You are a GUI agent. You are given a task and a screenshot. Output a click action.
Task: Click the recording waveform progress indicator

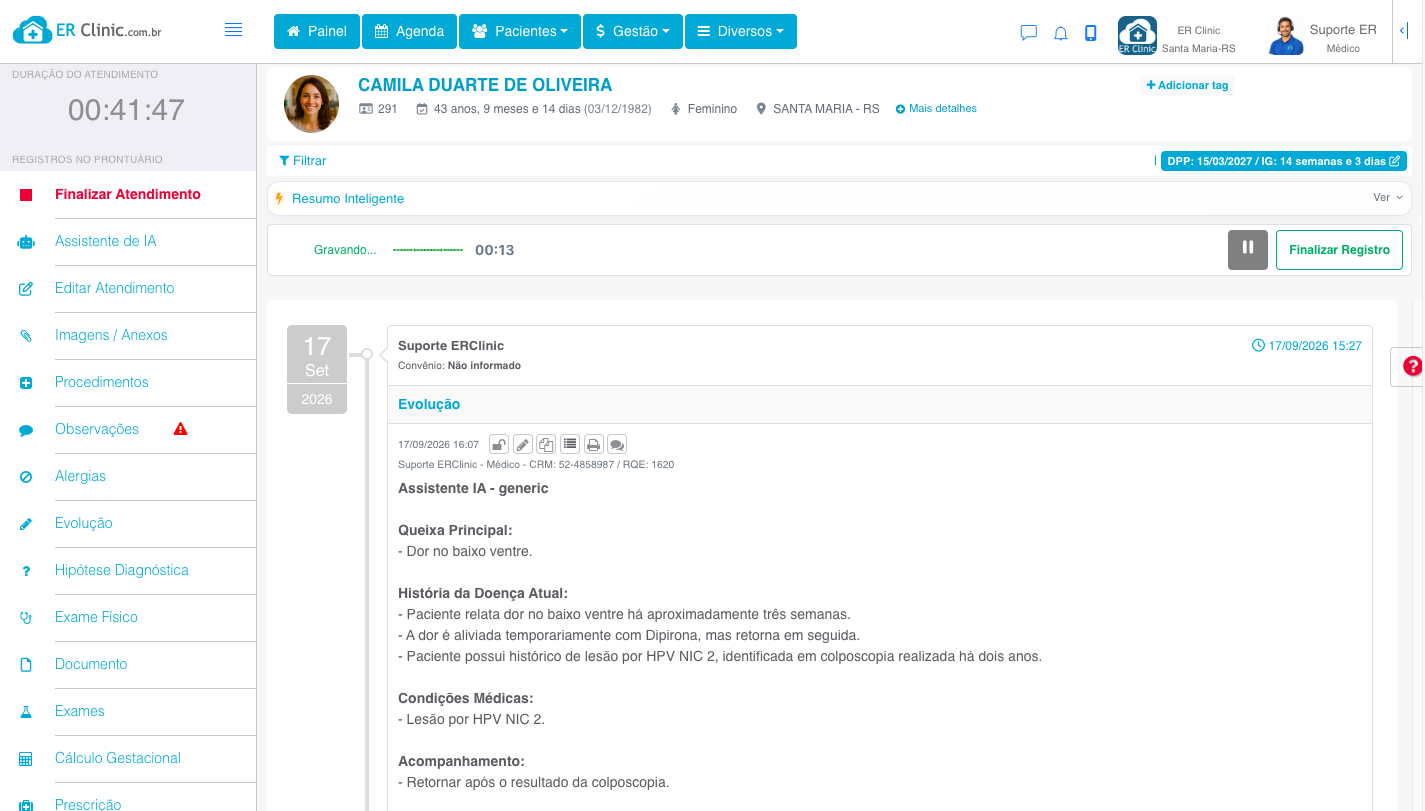[x=428, y=250]
